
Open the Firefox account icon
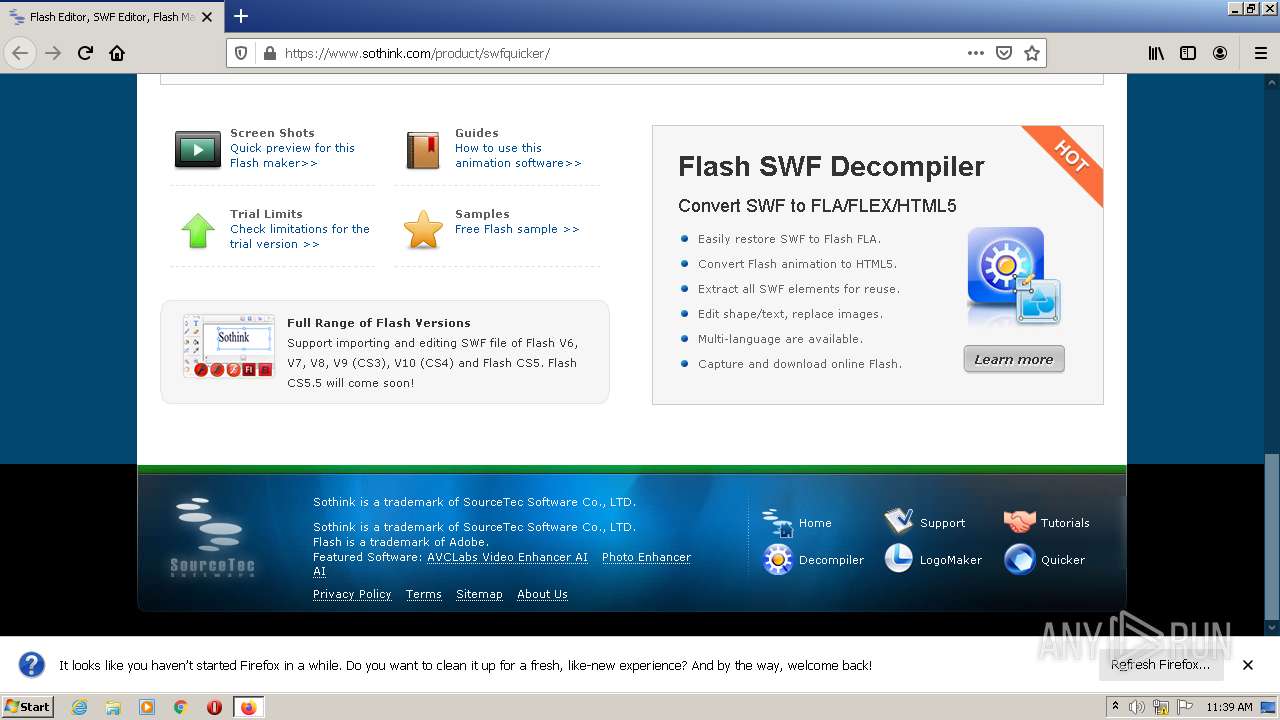click(1220, 53)
